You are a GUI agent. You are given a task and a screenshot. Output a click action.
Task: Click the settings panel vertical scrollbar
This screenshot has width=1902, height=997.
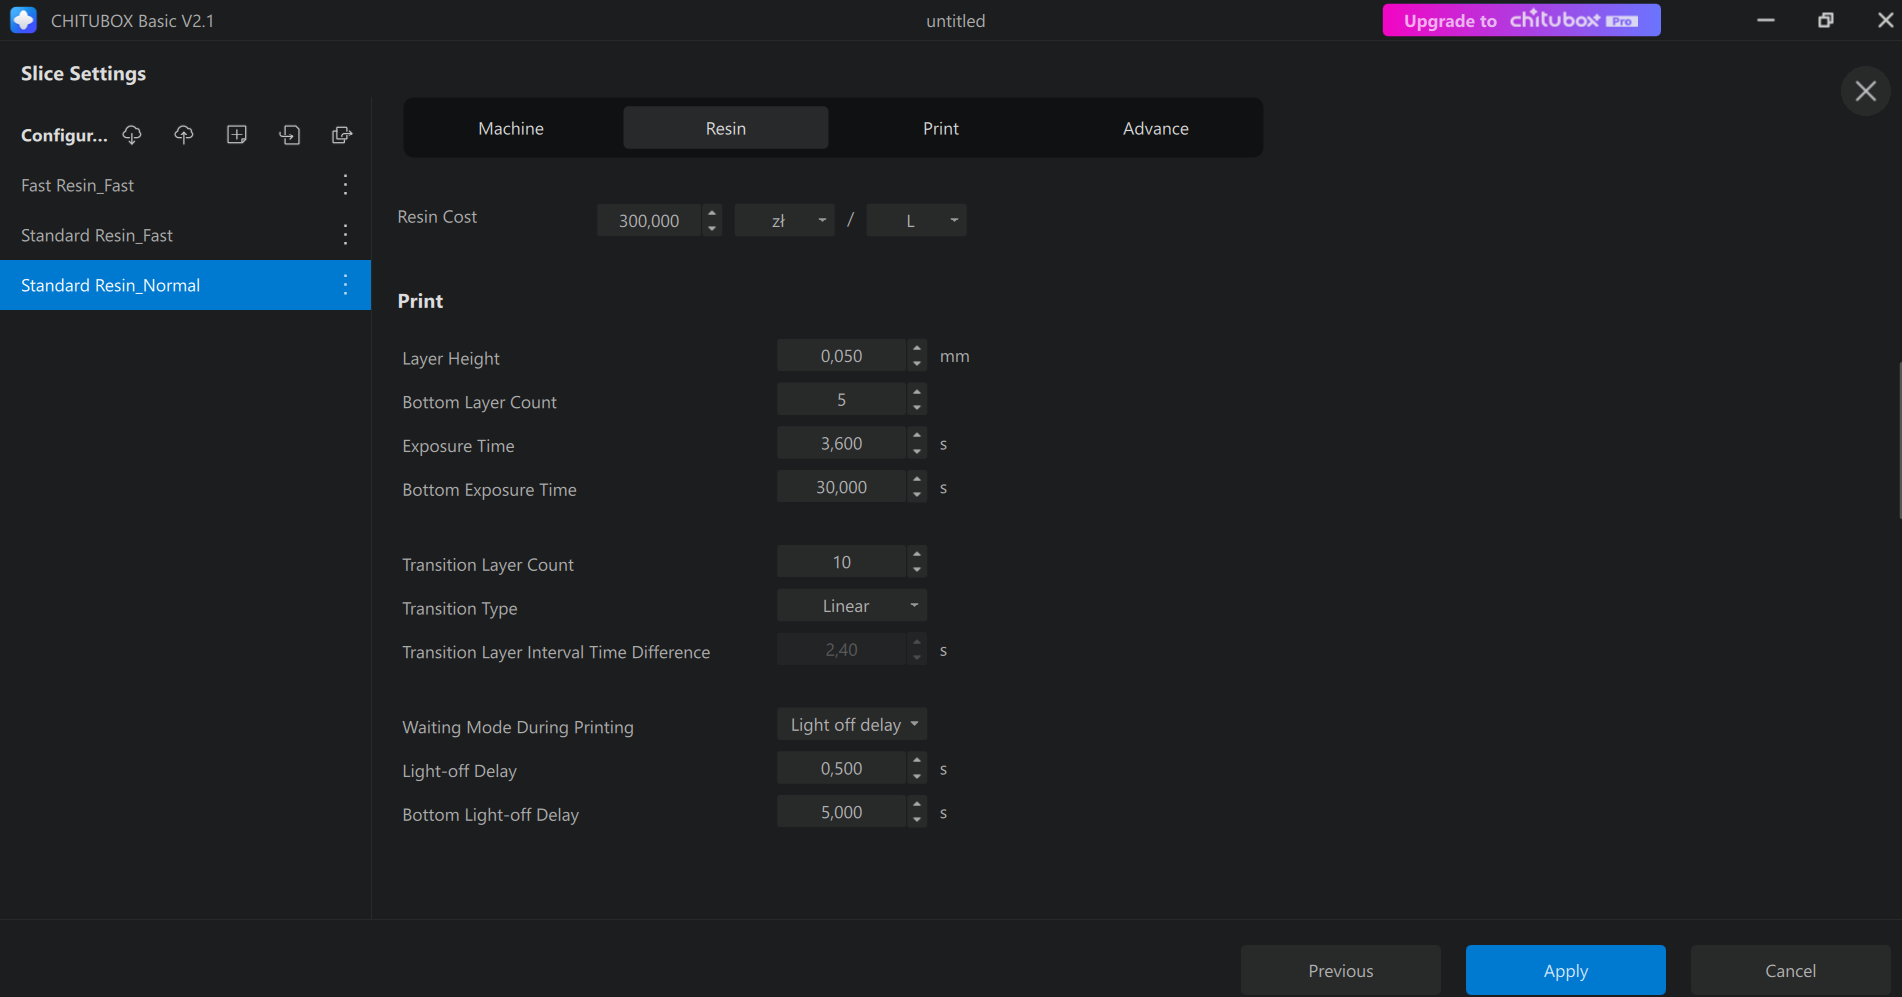(x=1899, y=440)
